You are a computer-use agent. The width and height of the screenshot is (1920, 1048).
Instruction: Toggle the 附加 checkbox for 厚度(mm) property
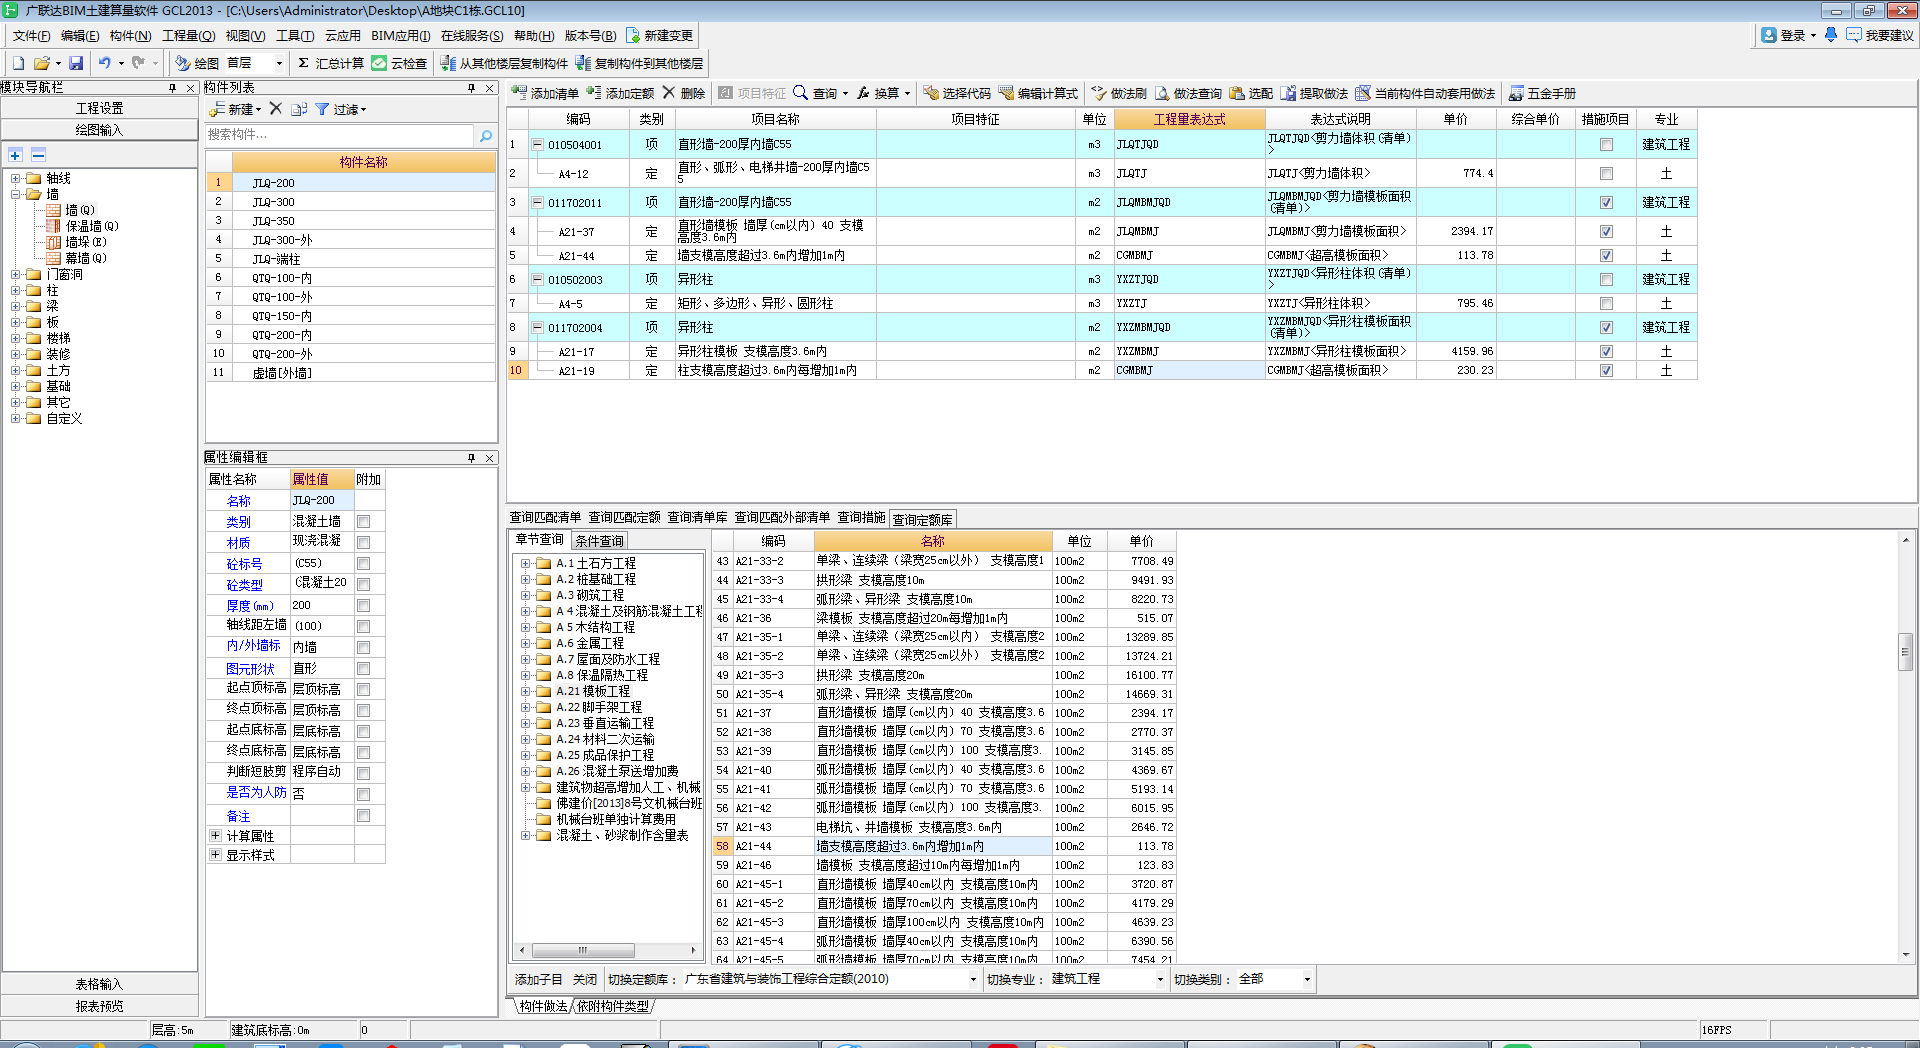(364, 606)
